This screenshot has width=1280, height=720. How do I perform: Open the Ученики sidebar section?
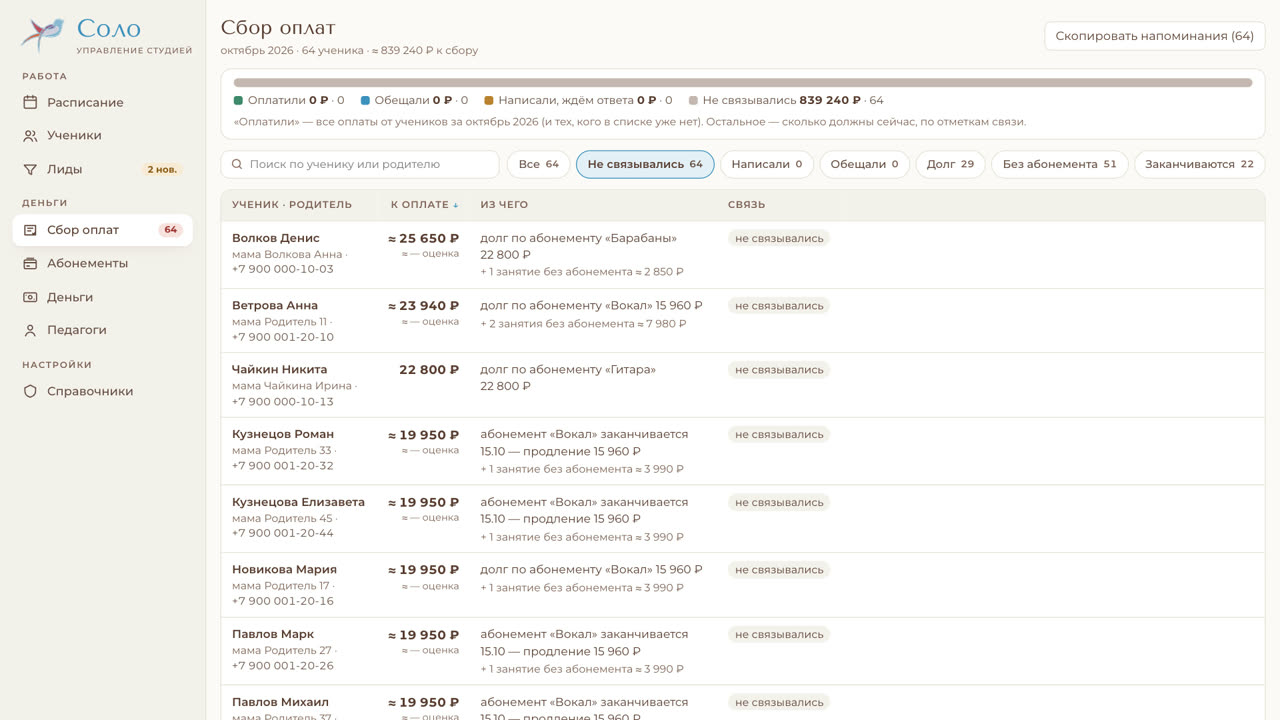(x=102, y=136)
